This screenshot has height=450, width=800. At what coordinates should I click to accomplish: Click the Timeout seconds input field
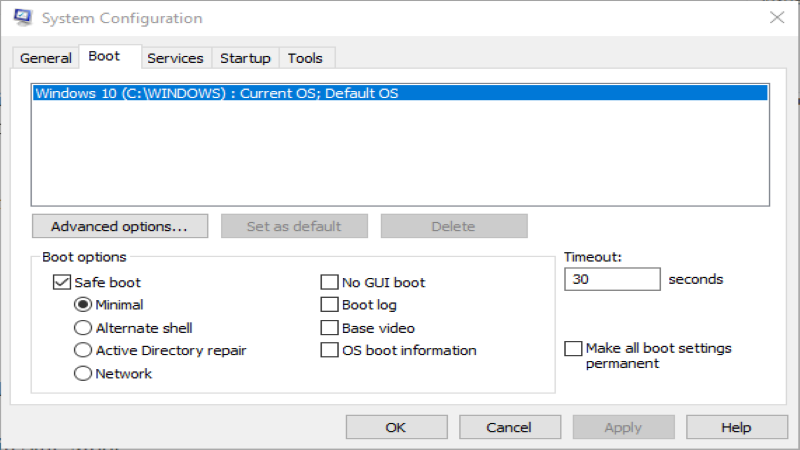[x=612, y=280]
